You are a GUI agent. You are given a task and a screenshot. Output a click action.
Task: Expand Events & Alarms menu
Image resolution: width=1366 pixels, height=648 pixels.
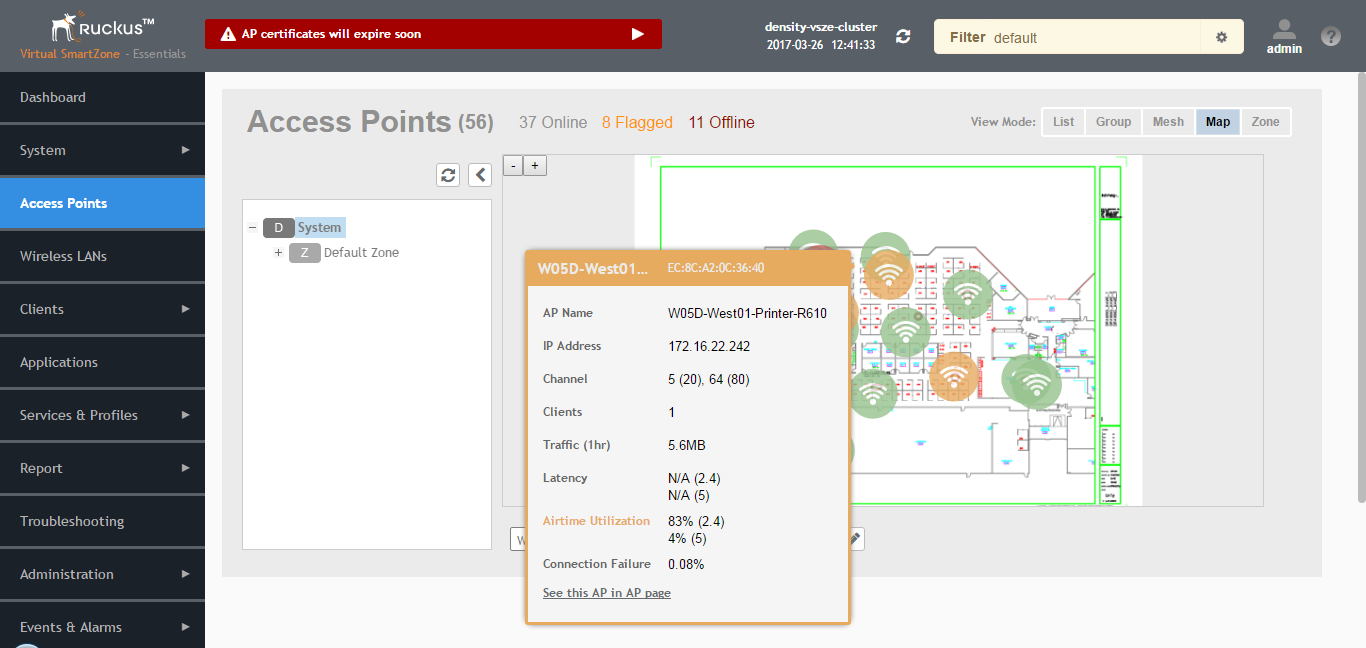tap(102, 627)
